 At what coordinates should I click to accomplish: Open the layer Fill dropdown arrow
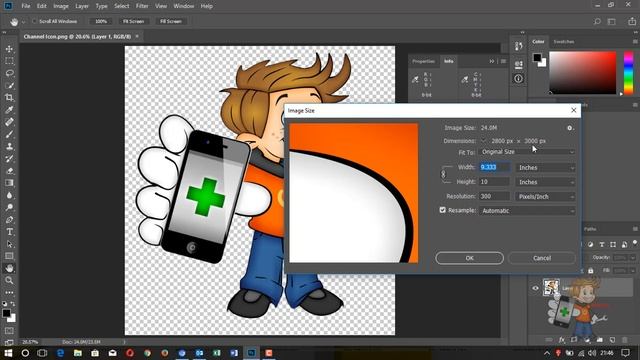633,271
